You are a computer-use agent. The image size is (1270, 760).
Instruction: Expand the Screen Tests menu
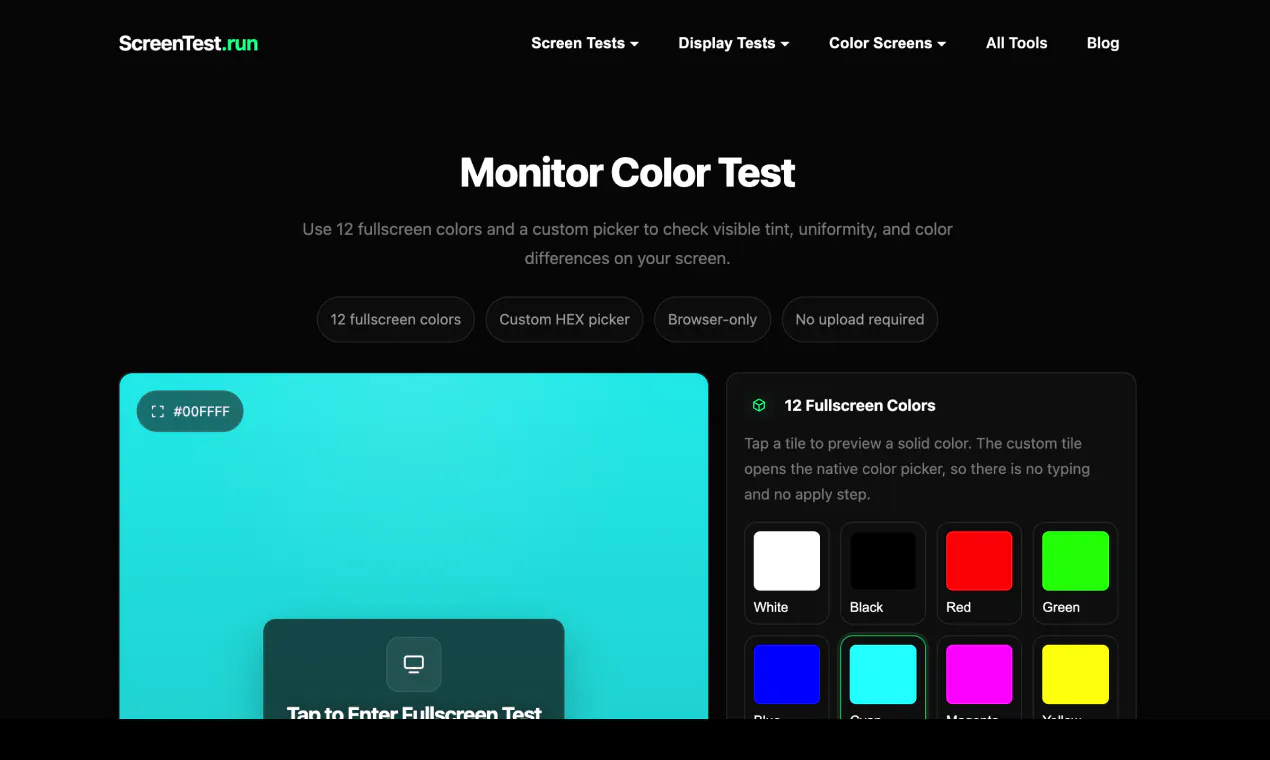(x=585, y=43)
